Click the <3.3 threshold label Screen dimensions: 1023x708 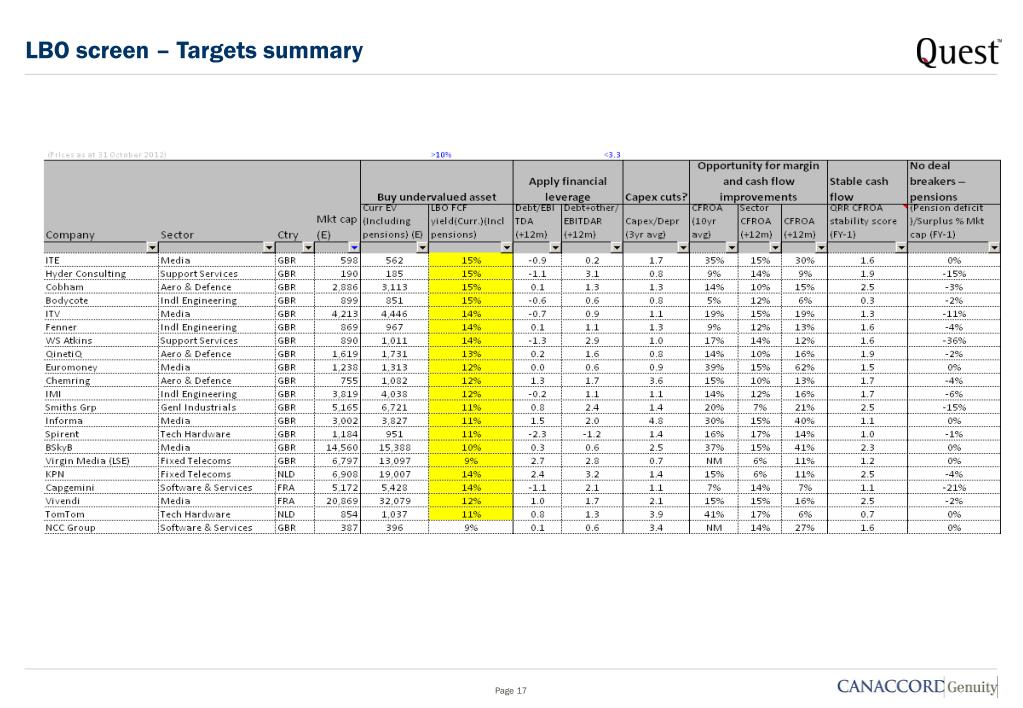point(612,155)
